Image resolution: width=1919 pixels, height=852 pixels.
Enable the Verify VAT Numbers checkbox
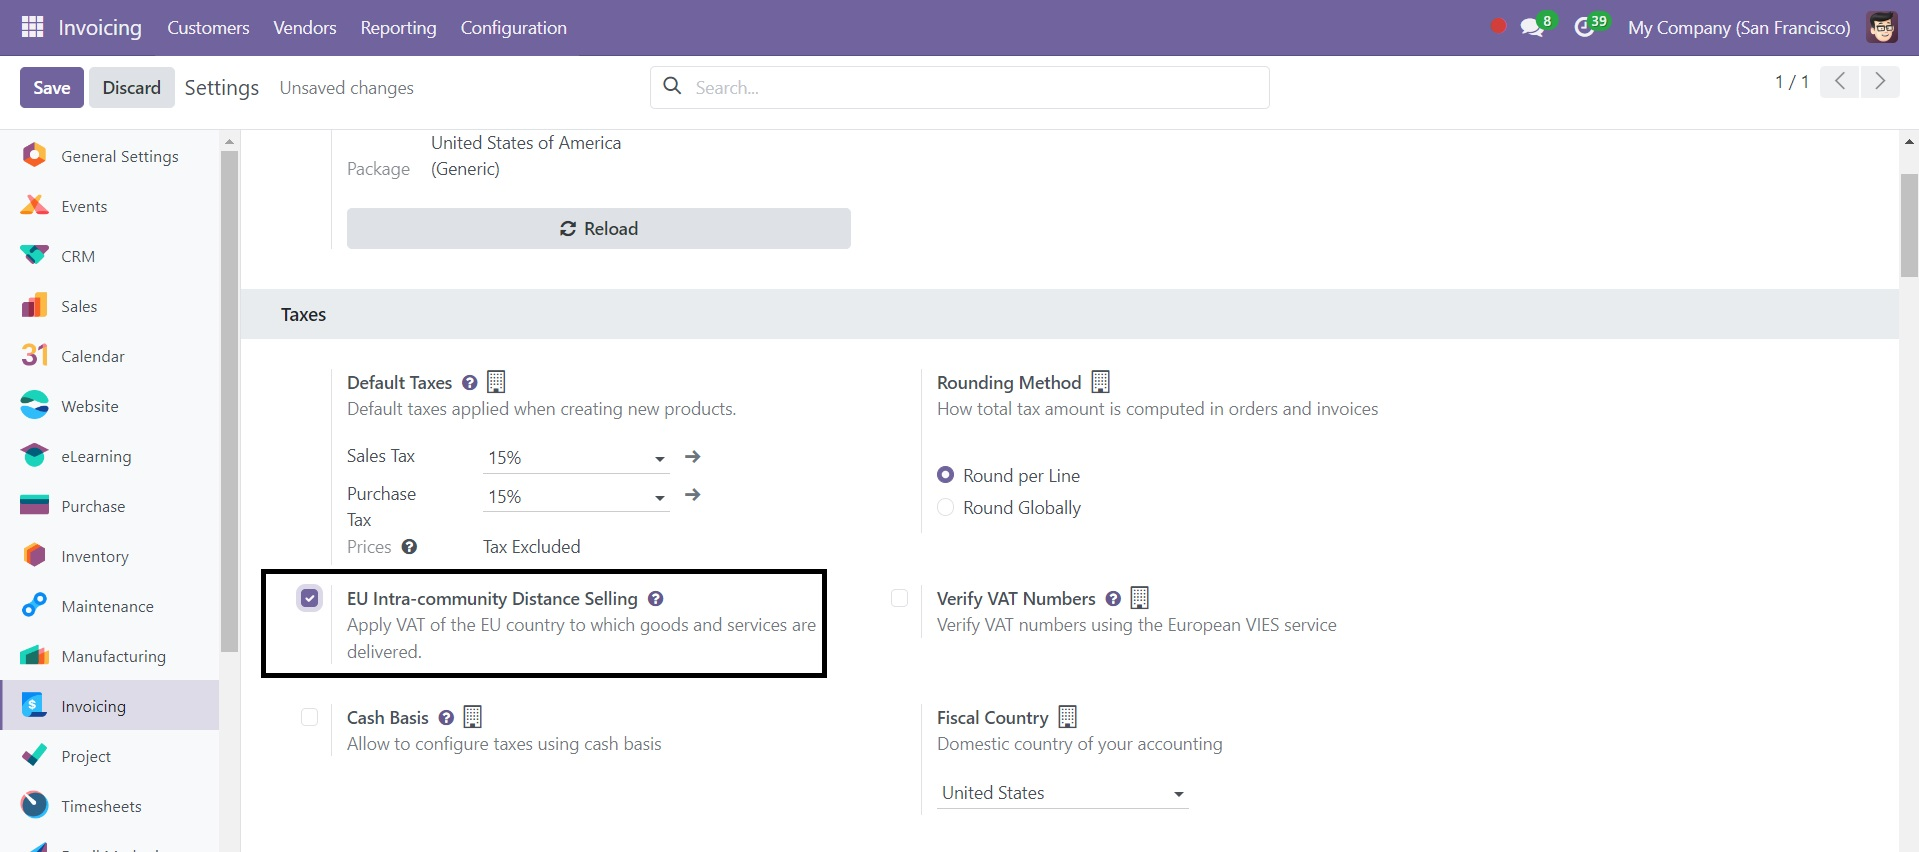(900, 598)
